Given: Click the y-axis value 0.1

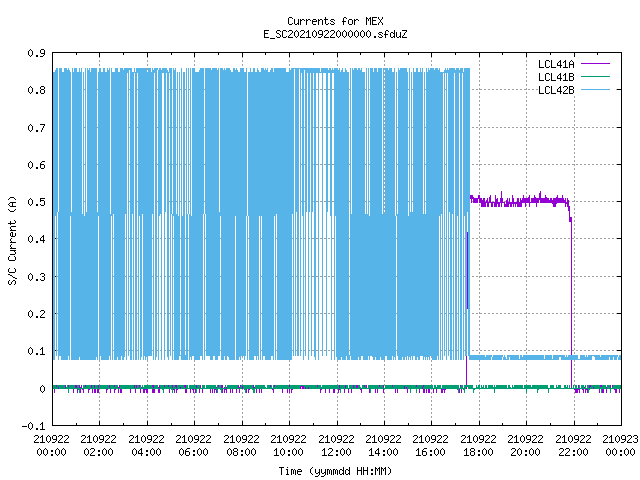Looking at the screenshot, I should [x=36, y=351].
